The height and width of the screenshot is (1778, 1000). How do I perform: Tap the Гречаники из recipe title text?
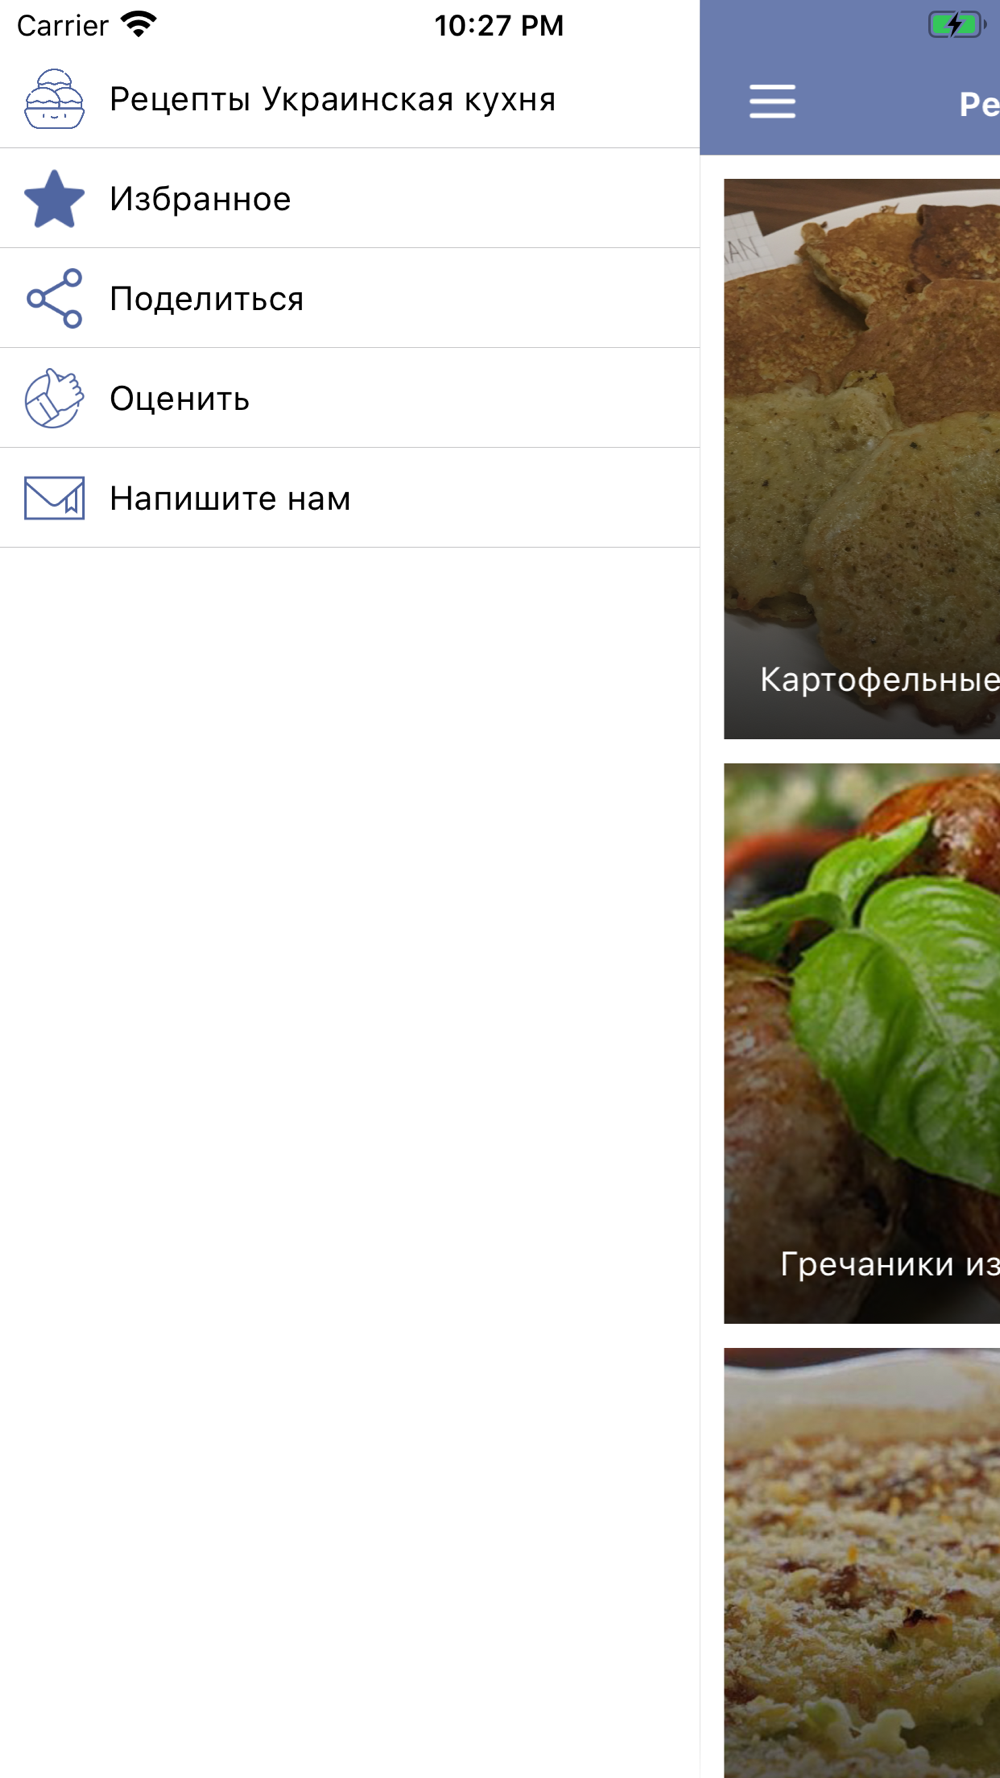pyautogui.click(x=890, y=1264)
